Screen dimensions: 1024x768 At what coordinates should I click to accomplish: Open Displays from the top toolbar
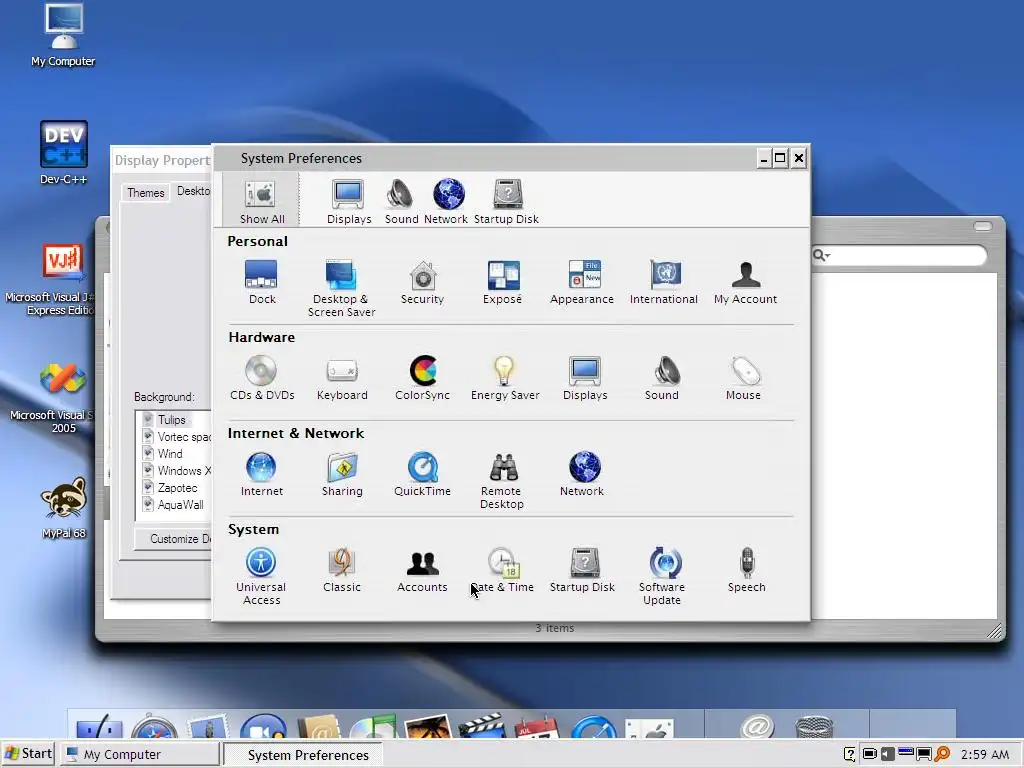349,201
